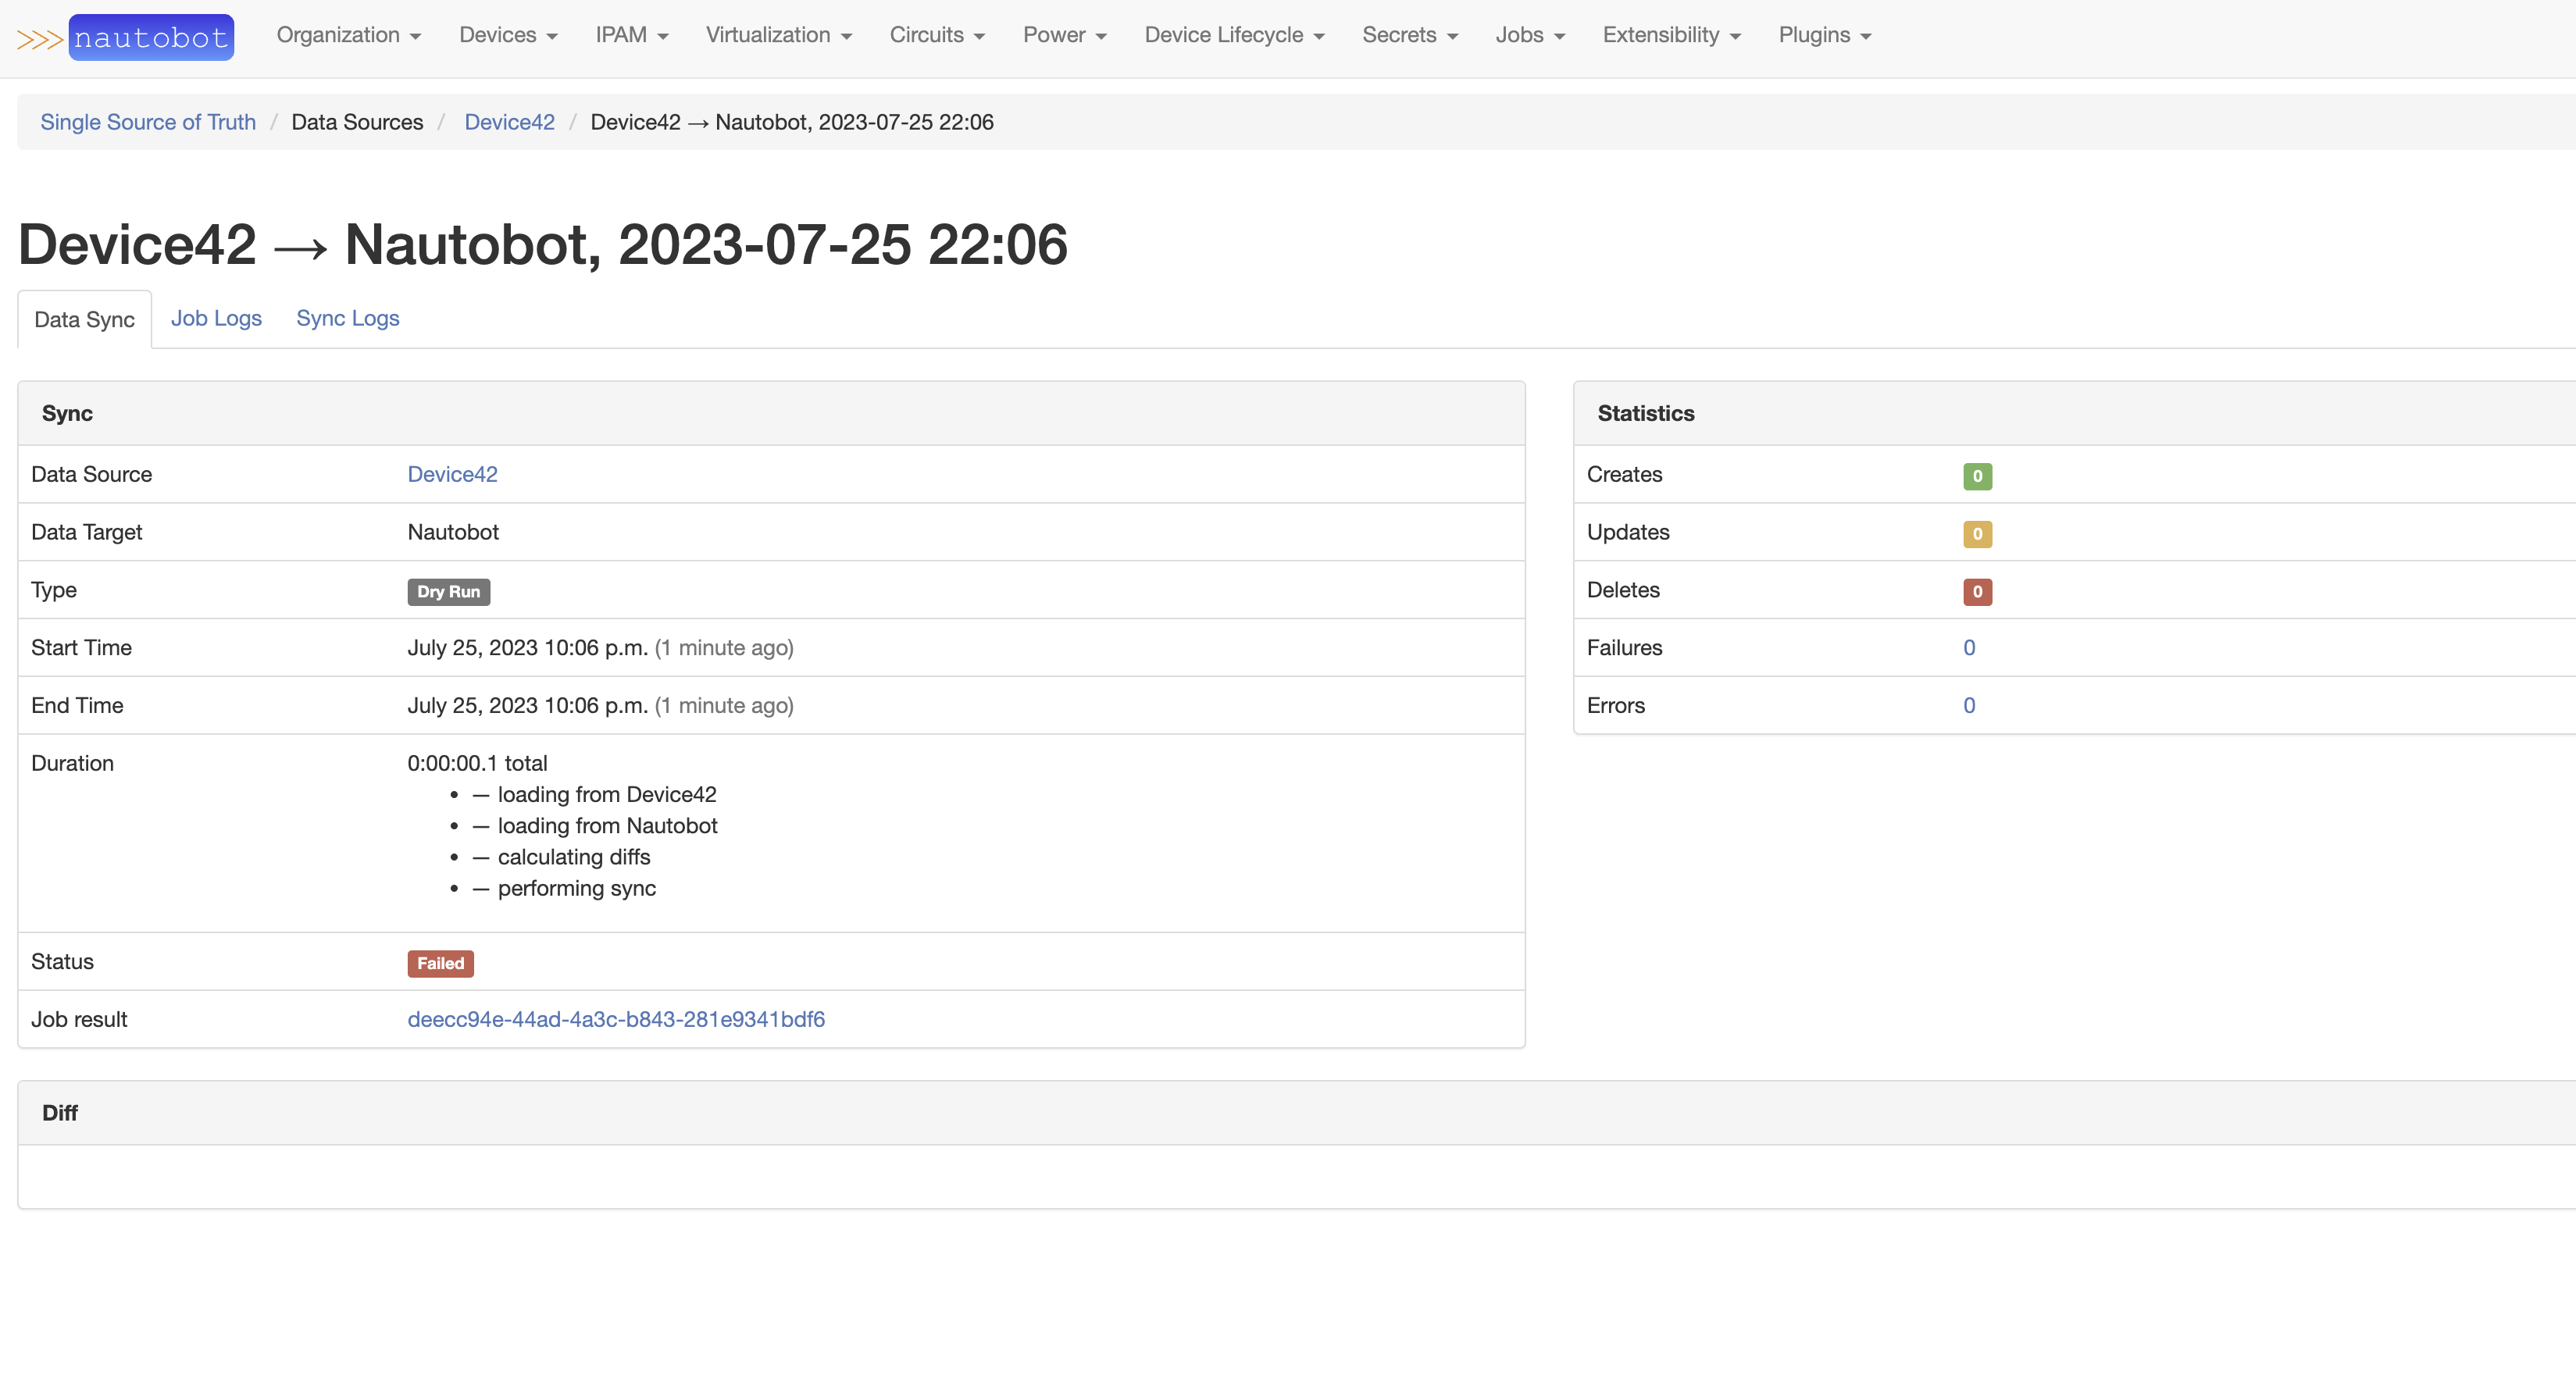Switch to the Sync Logs tab

[347, 318]
